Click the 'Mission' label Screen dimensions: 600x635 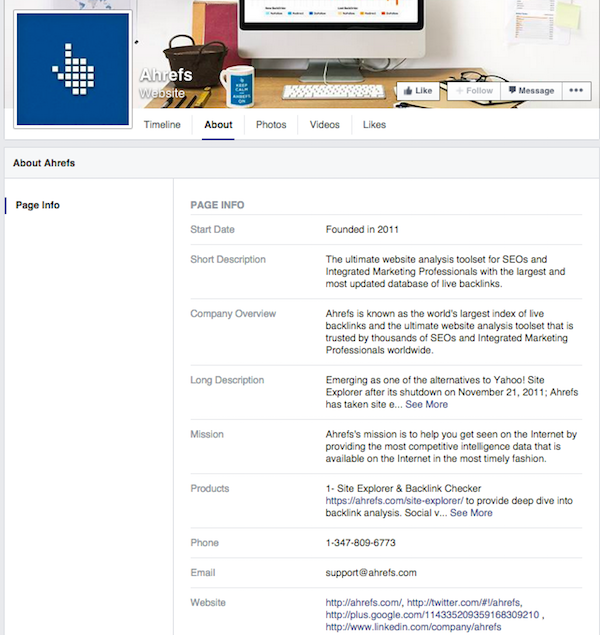point(207,435)
